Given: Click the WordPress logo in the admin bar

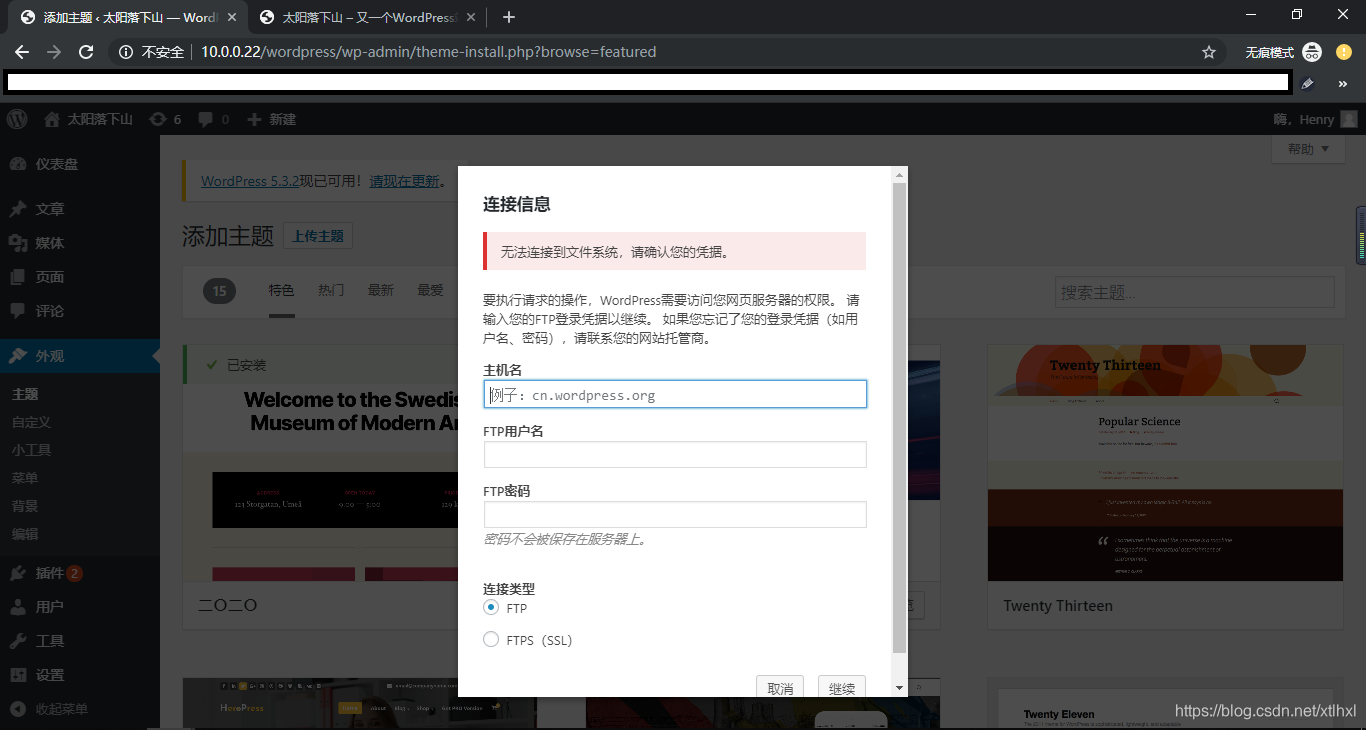Looking at the screenshot, I should [17, 119].
